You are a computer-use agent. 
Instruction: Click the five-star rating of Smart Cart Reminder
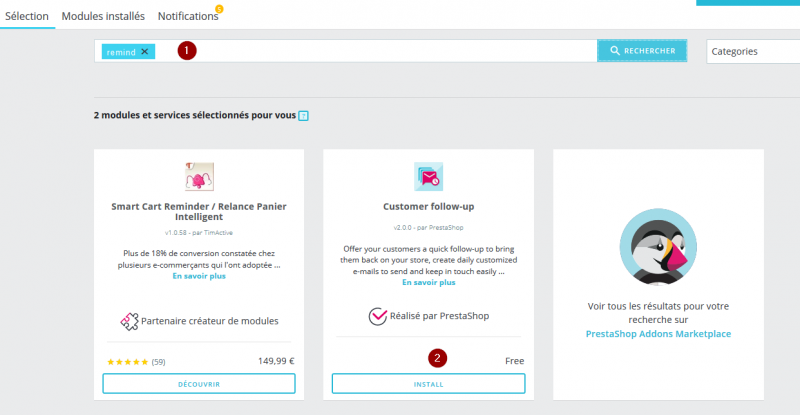tap(128, 362)
